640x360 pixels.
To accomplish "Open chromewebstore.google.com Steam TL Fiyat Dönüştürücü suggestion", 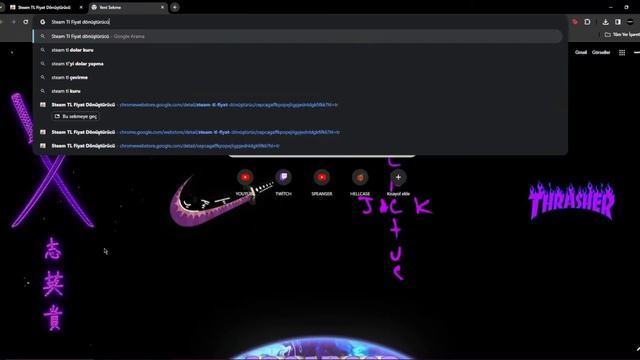I will [x=298, y=105].
